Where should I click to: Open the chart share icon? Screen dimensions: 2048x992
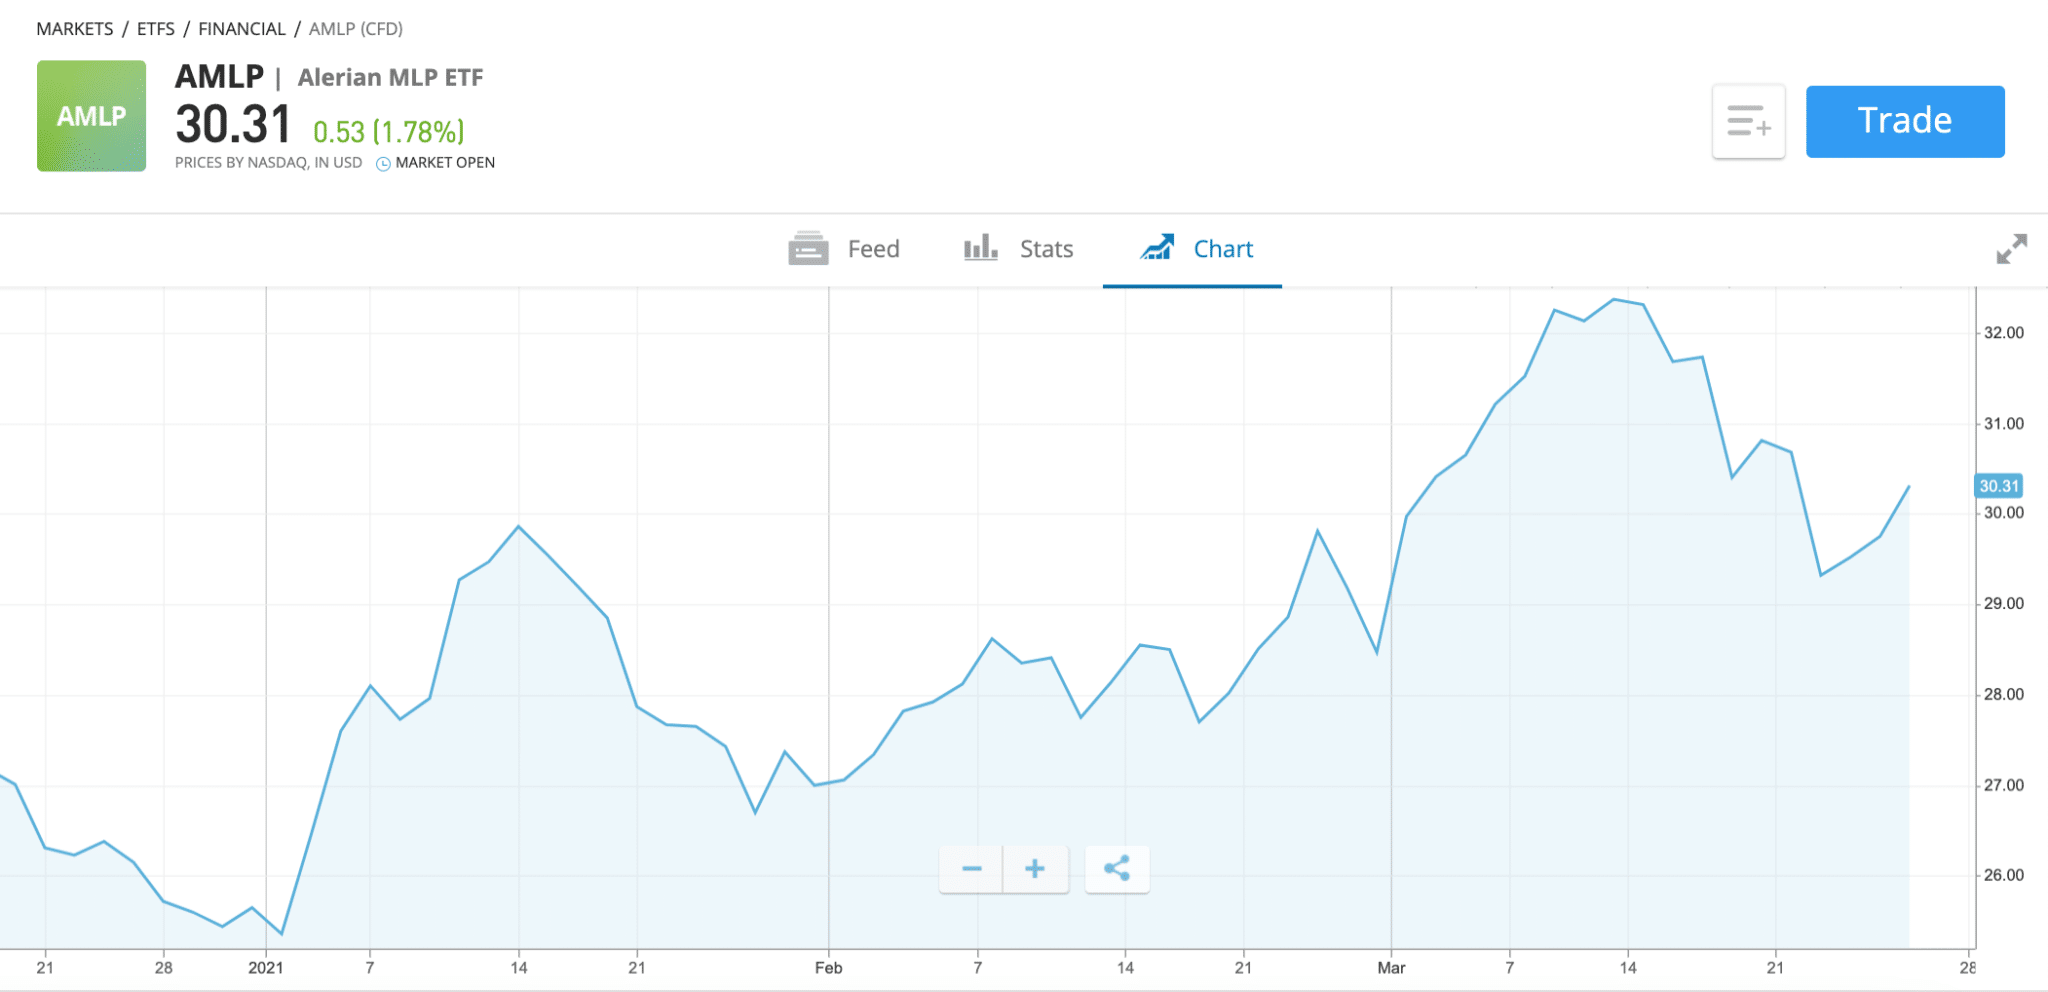(x=1117, y=869)
